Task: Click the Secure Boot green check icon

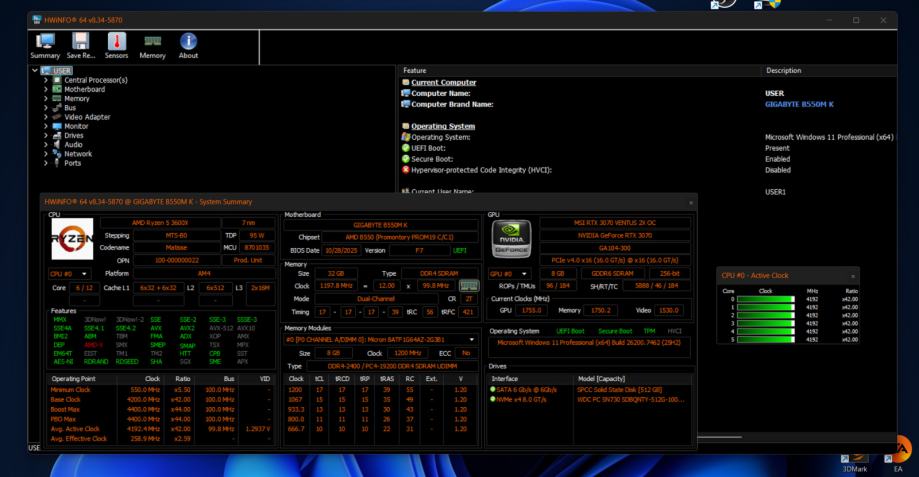Action: coord(406,159)
